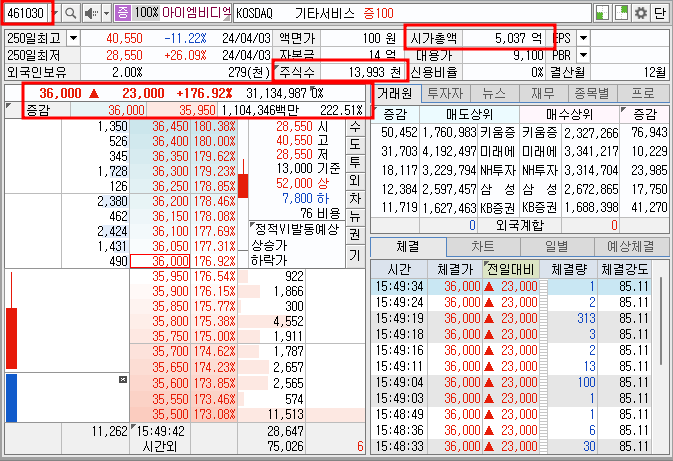Open the stock code 461030 history dropdown
The width and height of the screenshot is (673, 461).
point(55,13)
